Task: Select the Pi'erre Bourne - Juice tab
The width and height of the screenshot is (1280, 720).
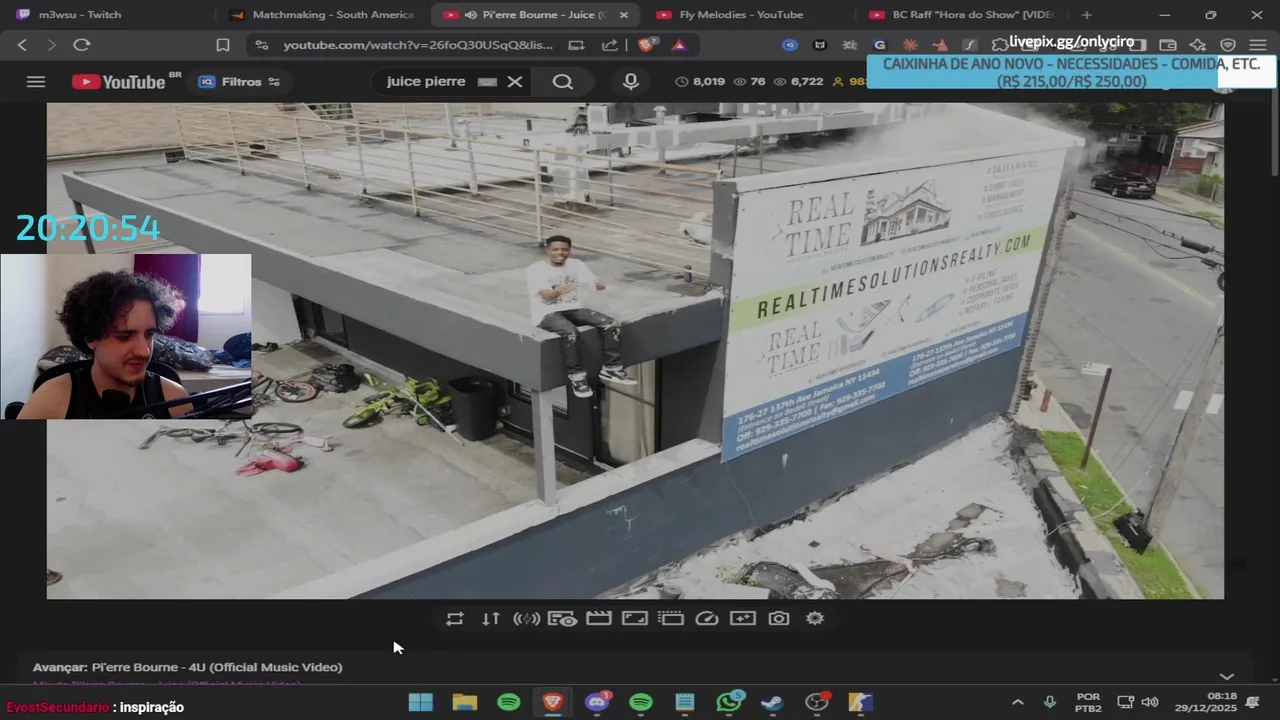Action: click(x=534, y=15)
